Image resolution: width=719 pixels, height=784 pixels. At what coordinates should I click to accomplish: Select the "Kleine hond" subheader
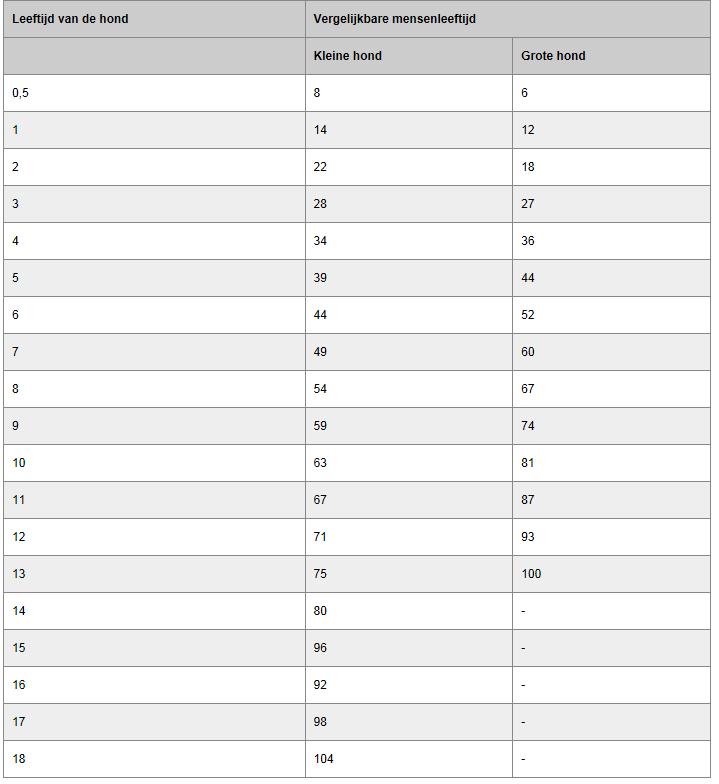pyautogui.click(x=347, y=56)
